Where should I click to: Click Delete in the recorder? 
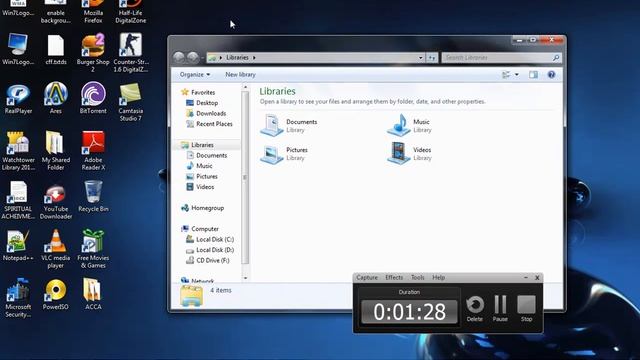475,309
